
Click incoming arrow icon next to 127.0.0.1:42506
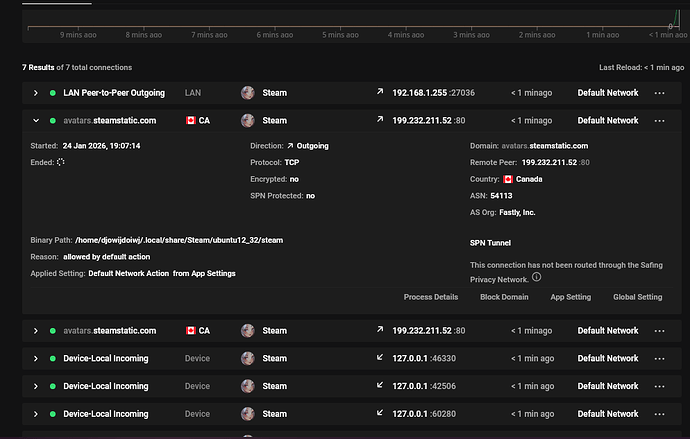pos(380,386)
